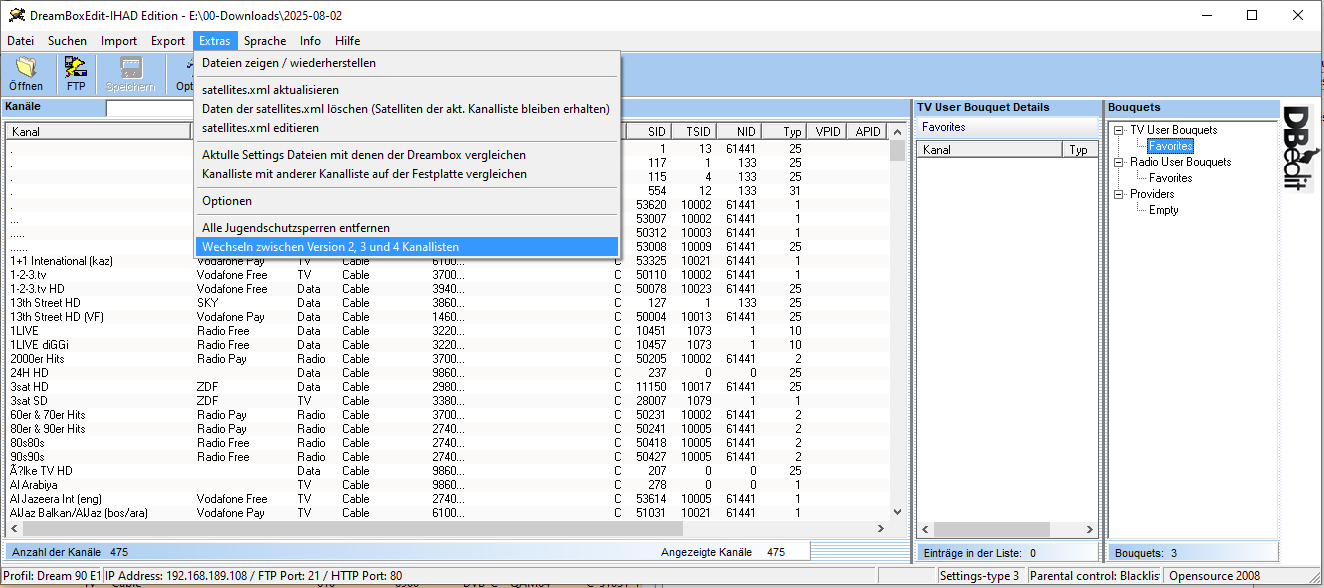The image size is (1324, 588).
Task: Click the Bouquet Details scroll-right arrow
Action: click(1088, 529)
